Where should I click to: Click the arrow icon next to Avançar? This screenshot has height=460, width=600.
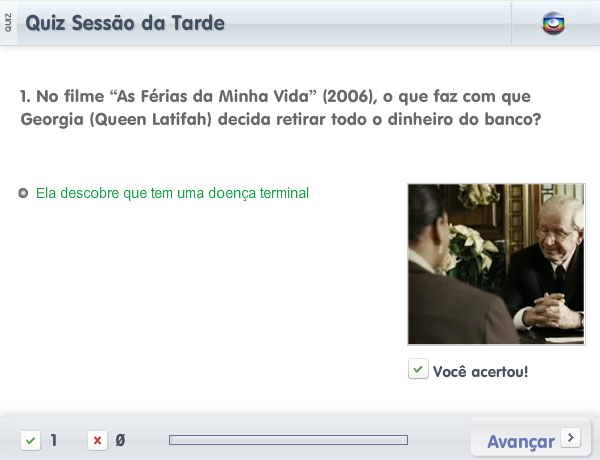[x=571, y=437]
